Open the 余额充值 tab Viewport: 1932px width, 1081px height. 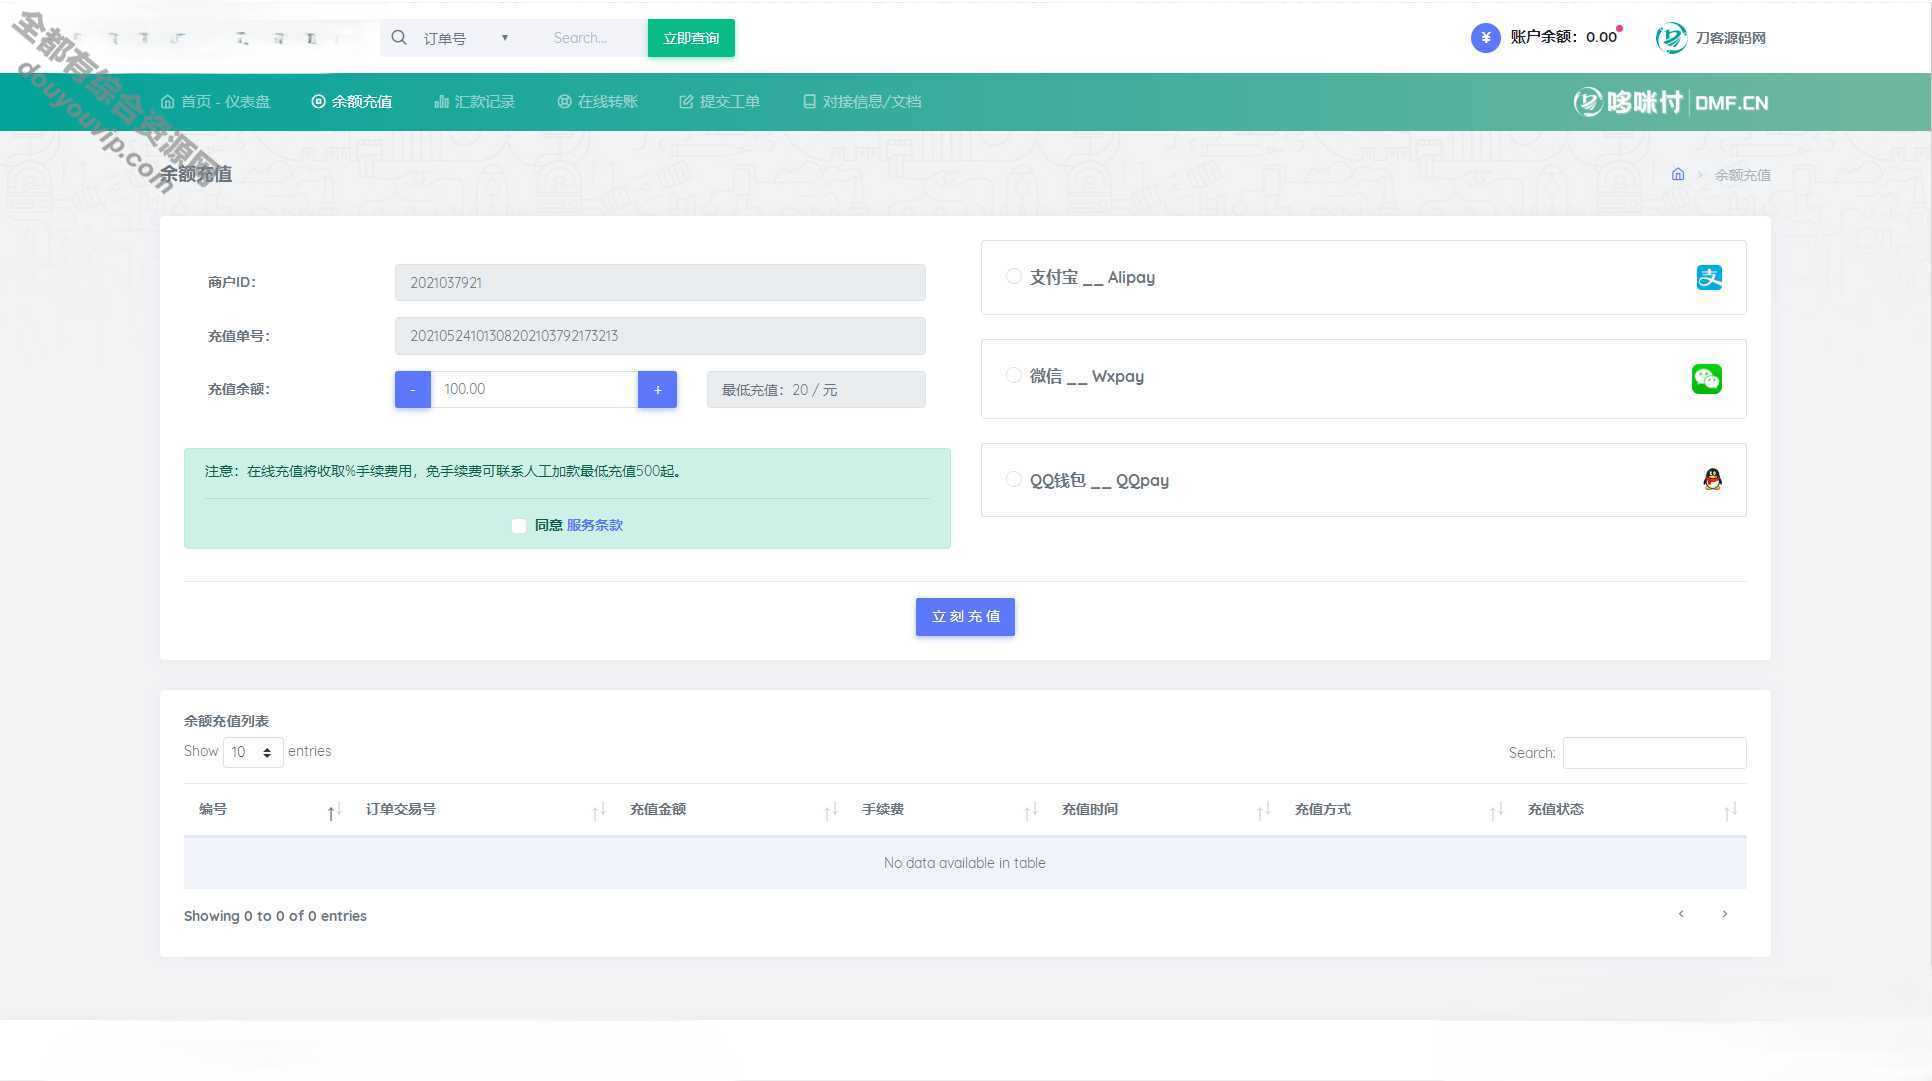(353, 101)
